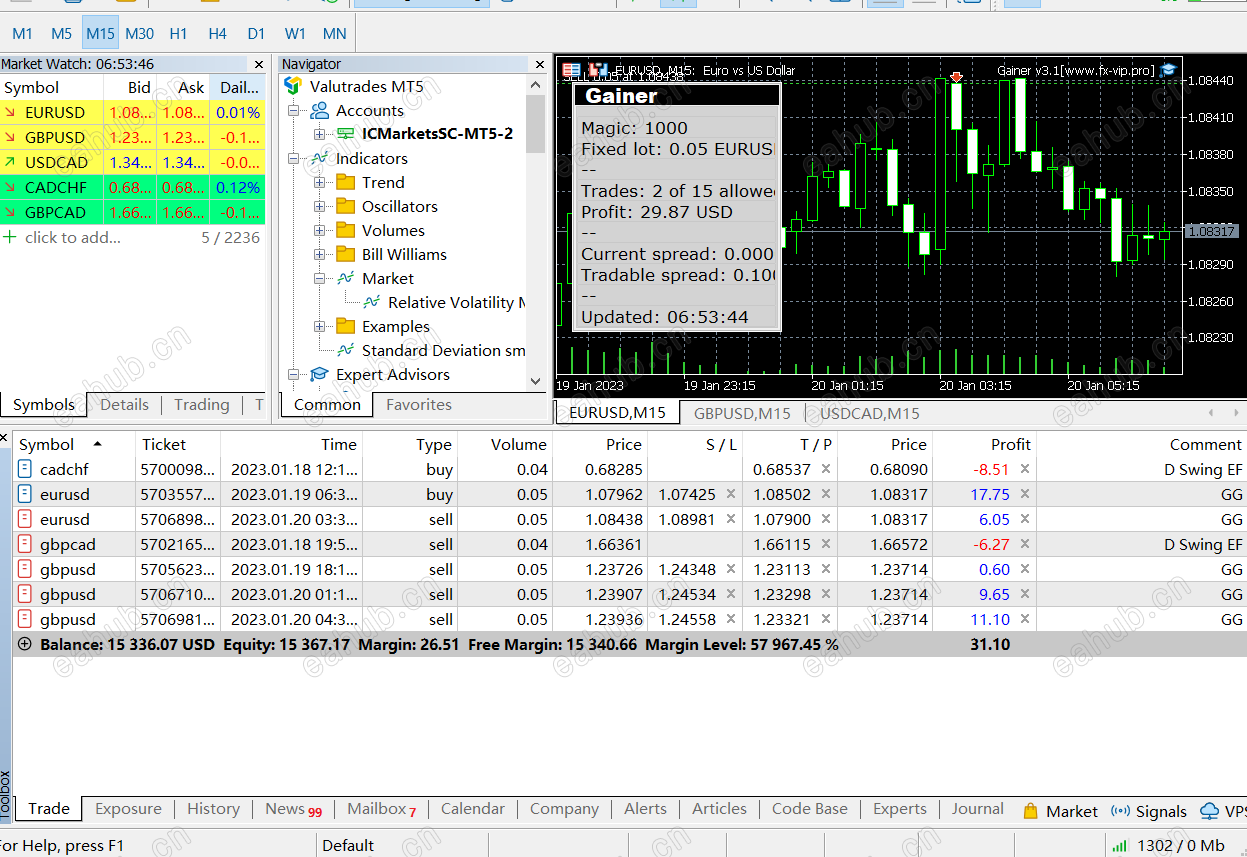The width and height of the screenshot is (1247, 857).
Task: Expand the Oscillators folder in Navigator
Action: [320, 207]
